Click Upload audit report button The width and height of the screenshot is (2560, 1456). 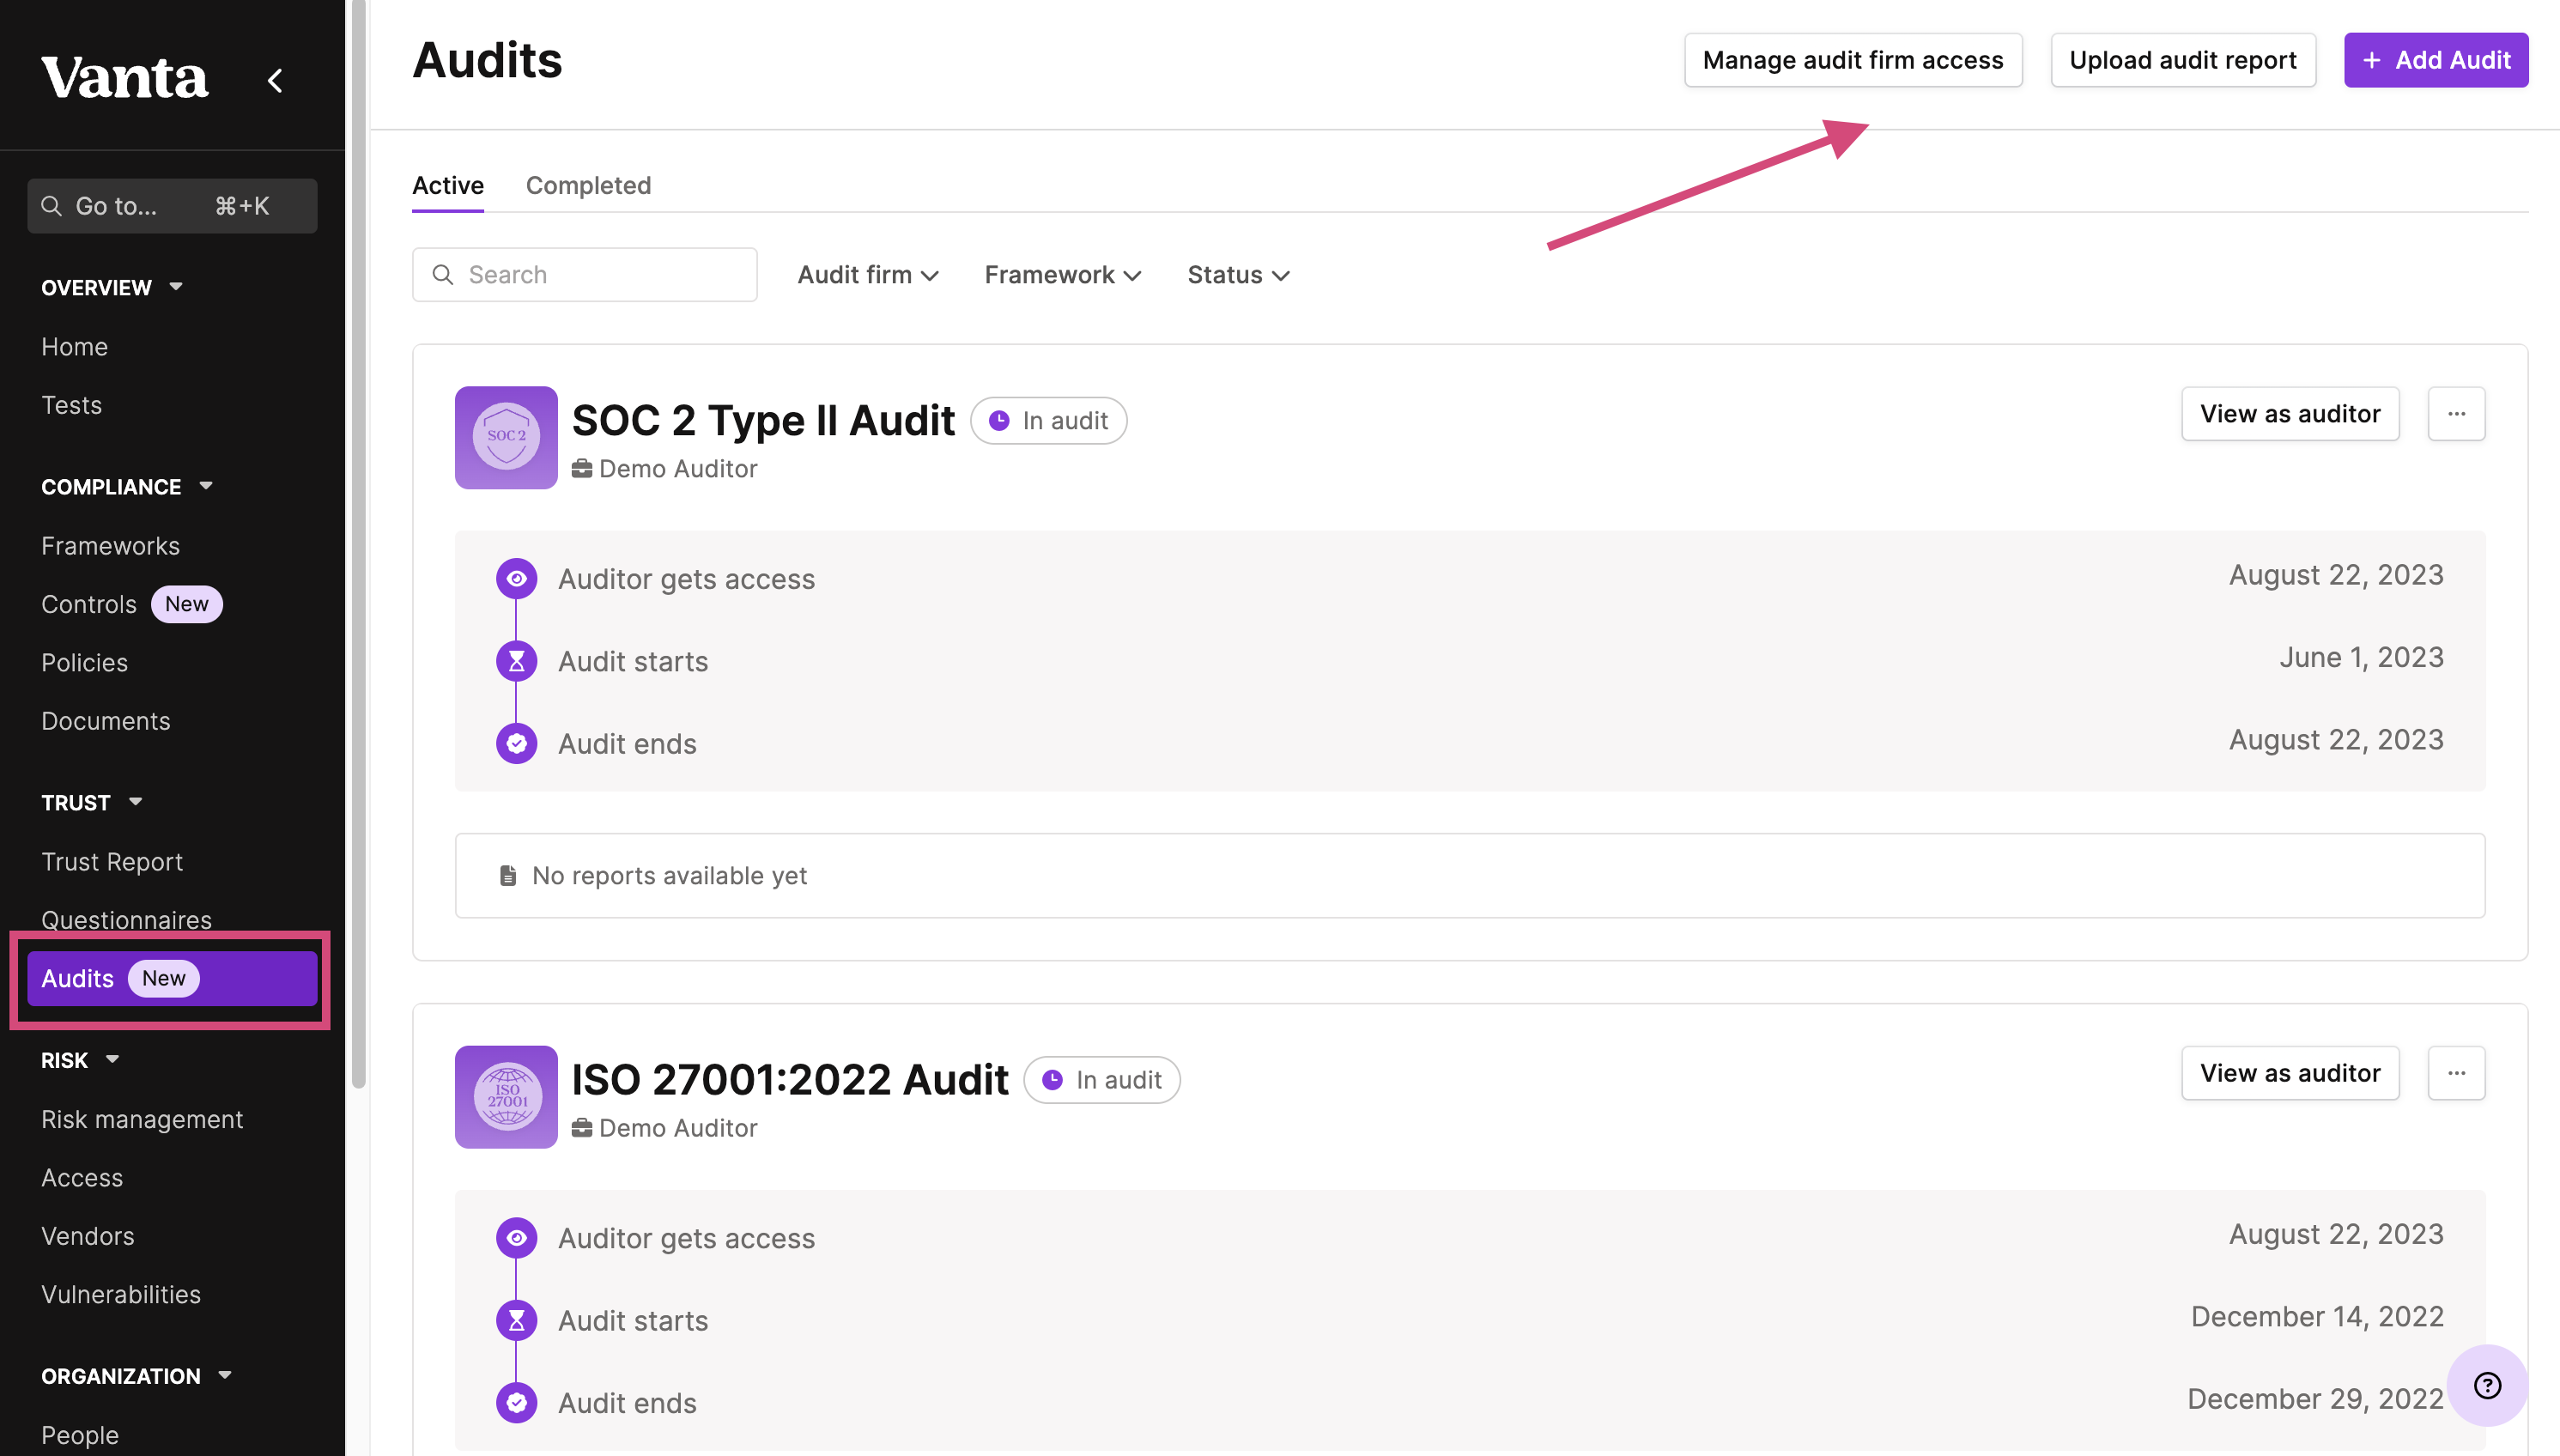[x=2183, y=60]
